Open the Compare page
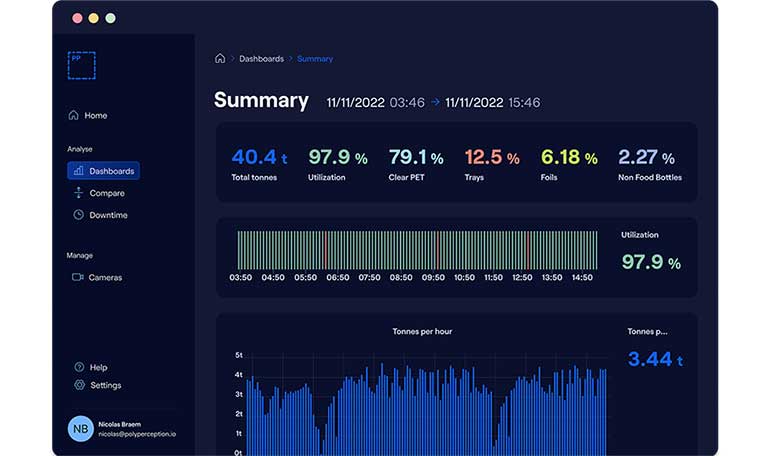Viewport: 770px width, 456px height. [x=100, y=193]
